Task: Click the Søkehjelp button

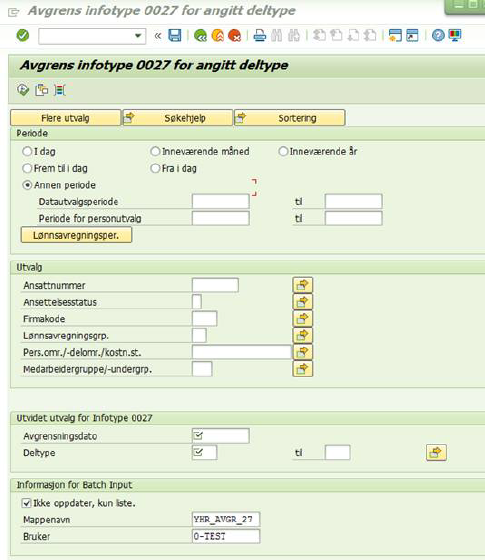Action: (178, 118)
